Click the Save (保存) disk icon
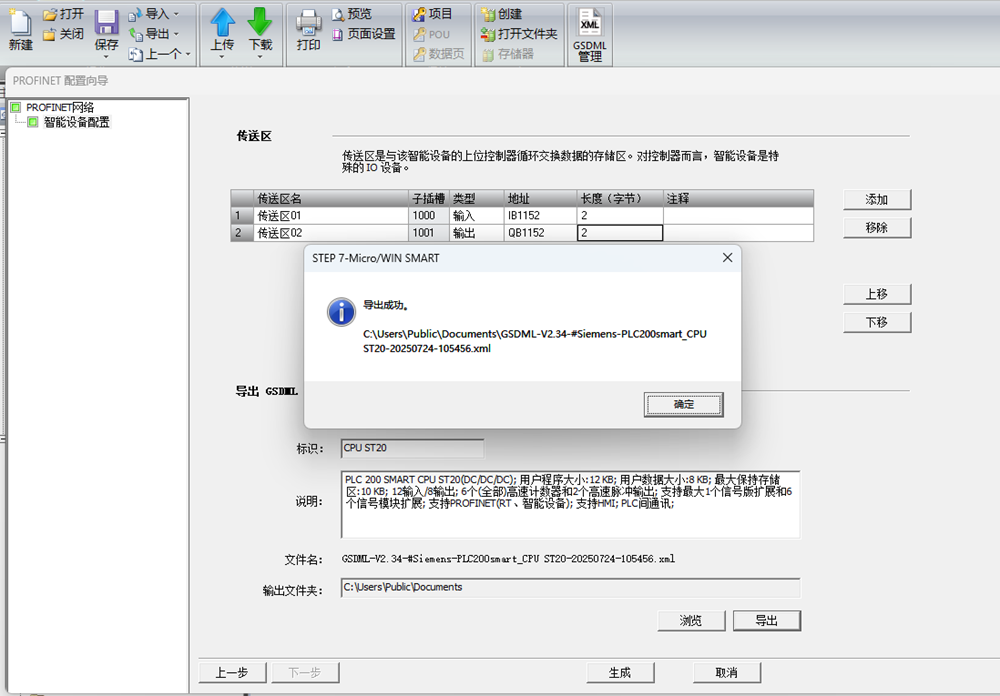 click(x=107, y=23)
